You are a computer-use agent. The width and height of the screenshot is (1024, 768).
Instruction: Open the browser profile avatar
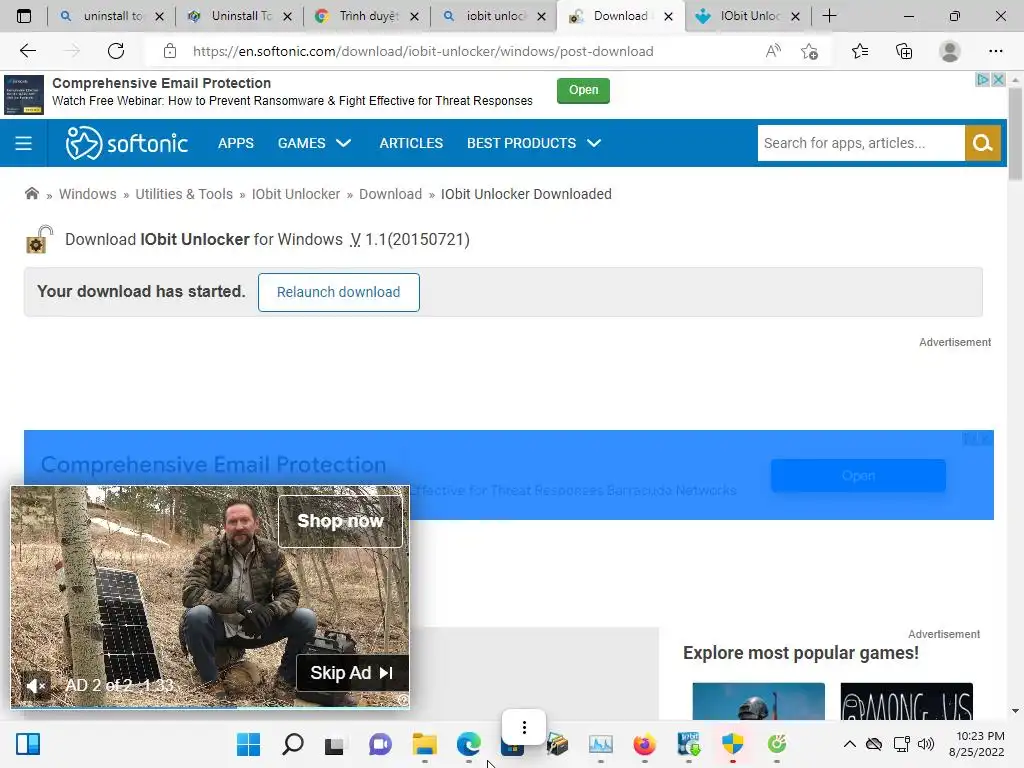click(950, 51)
